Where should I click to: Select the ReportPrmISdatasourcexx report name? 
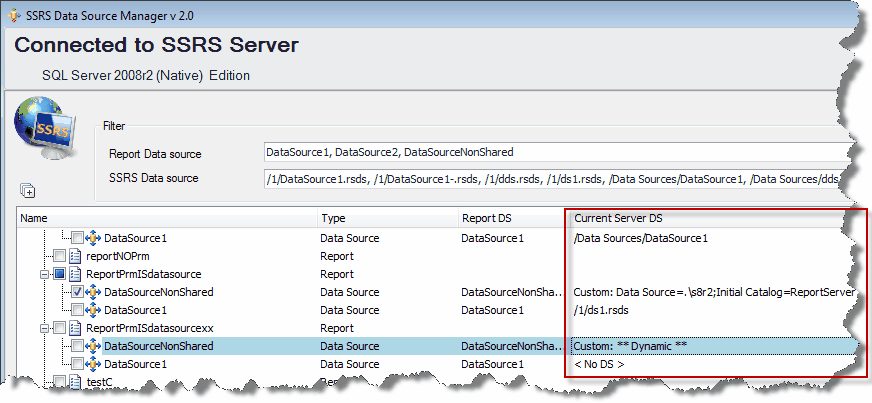[150, 328]
